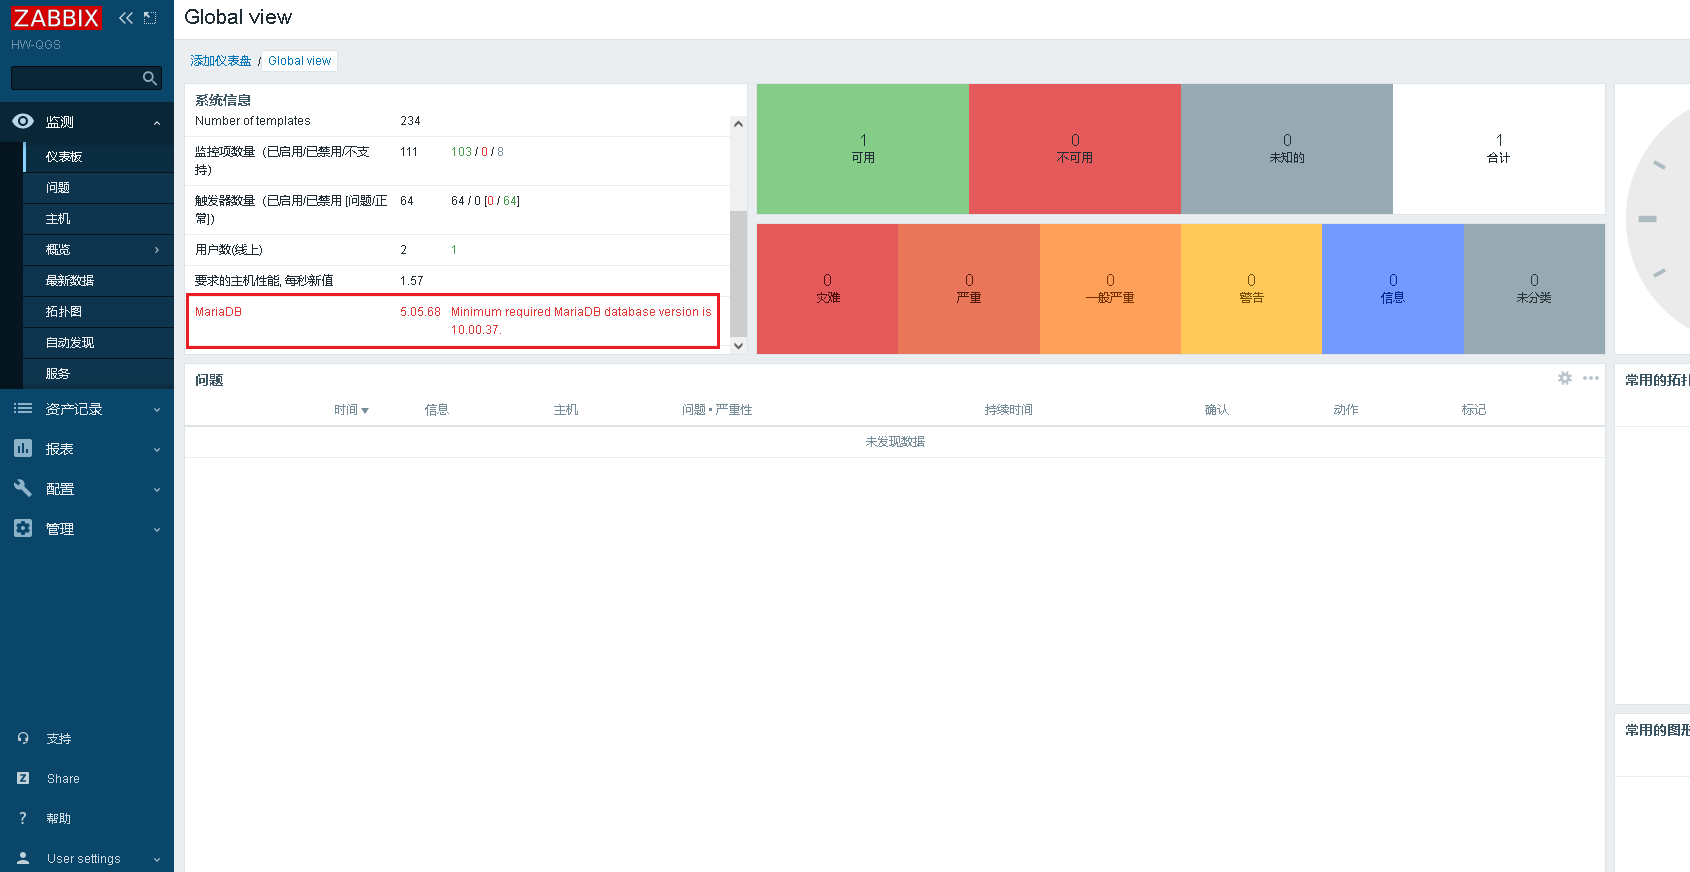Expand the User settings menu
The image size is (1690, 872).
click(87, 858)
